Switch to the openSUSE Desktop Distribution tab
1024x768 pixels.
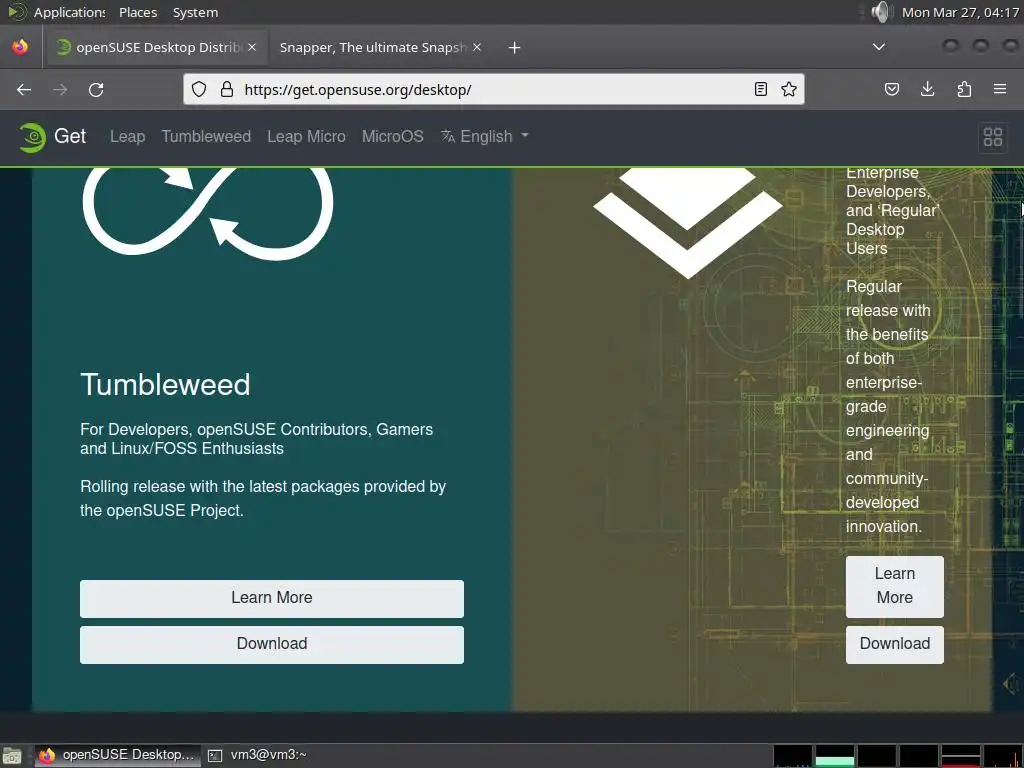tap(156, 47)
